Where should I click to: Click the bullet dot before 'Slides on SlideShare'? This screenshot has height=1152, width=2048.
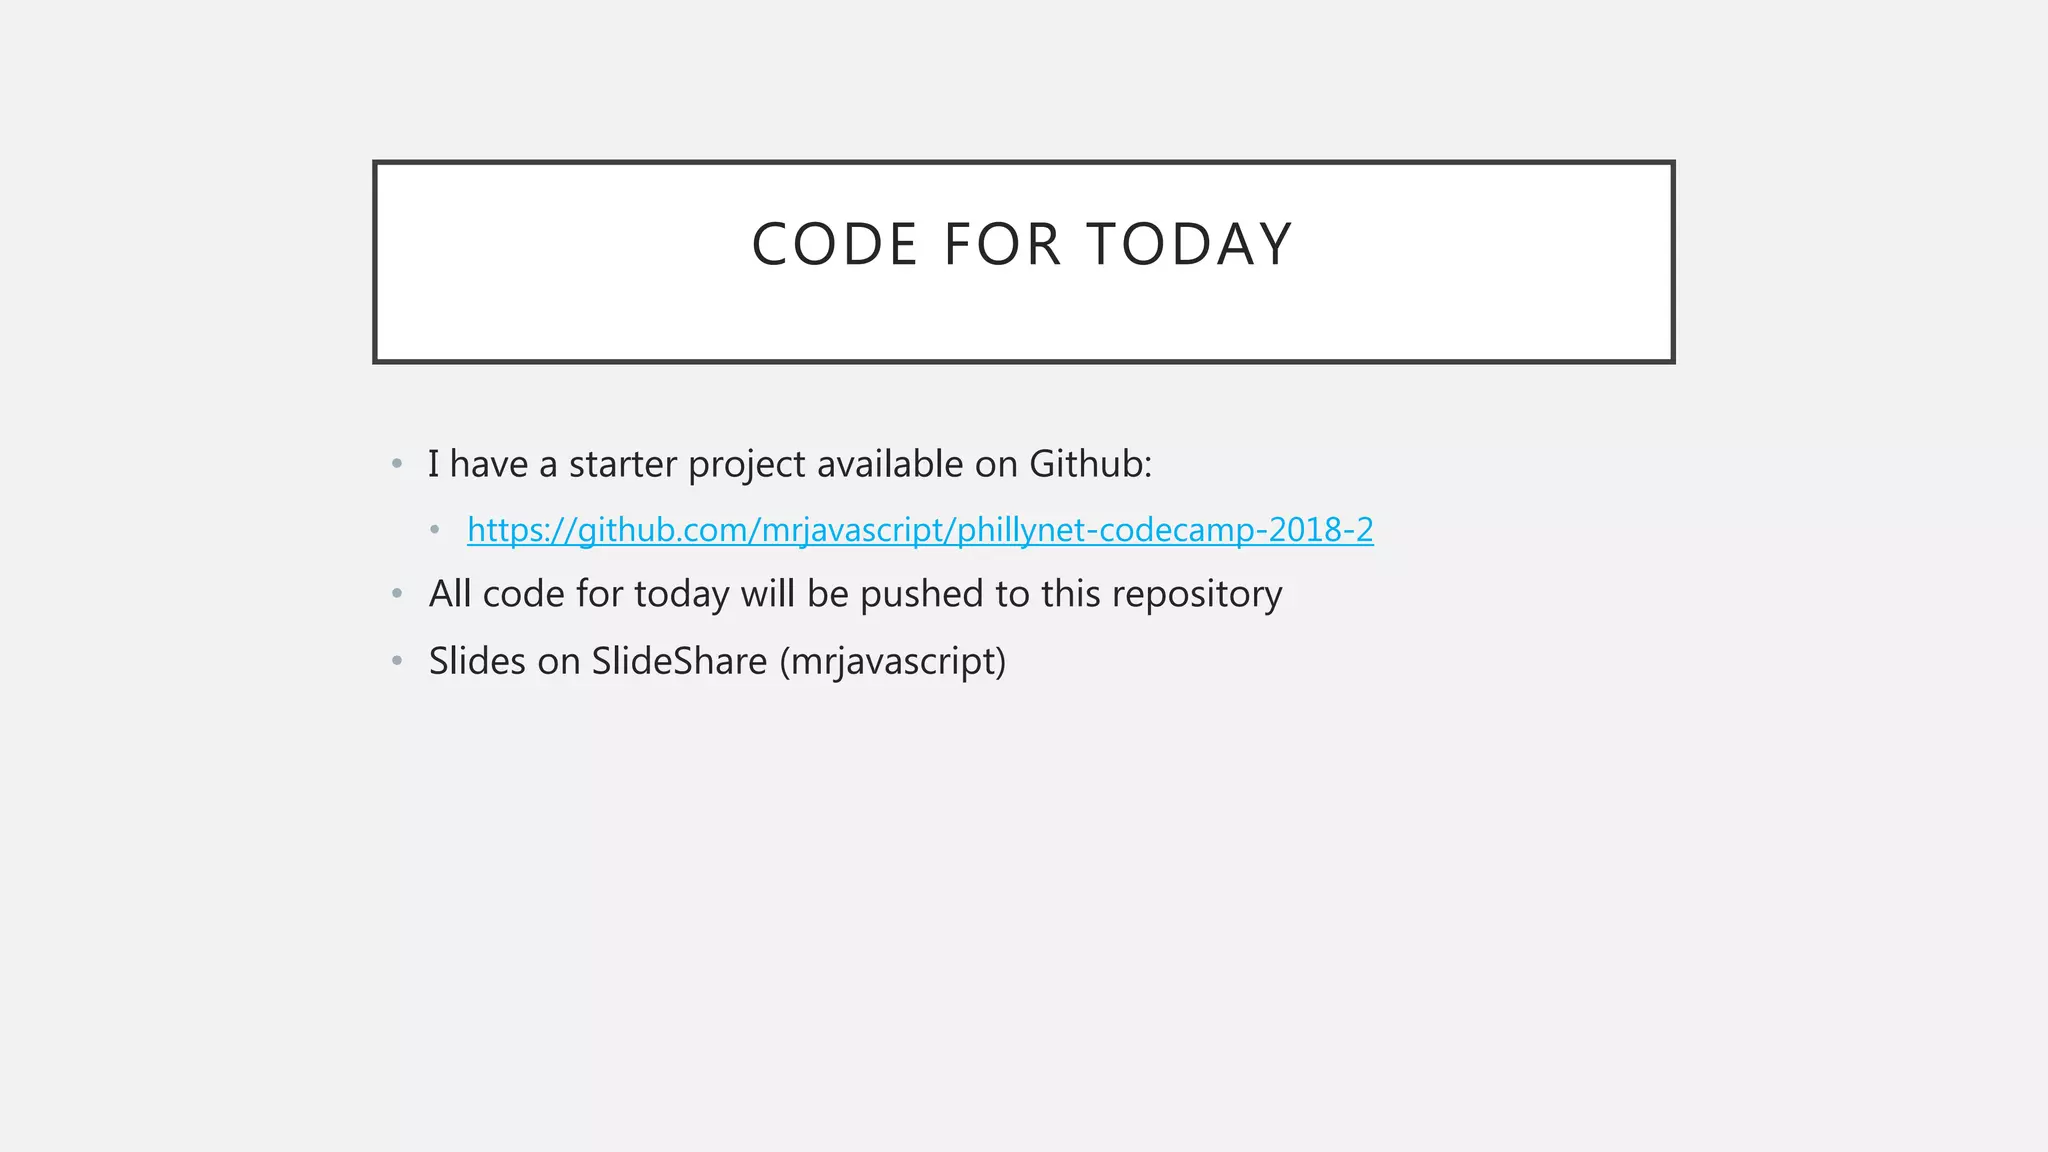point(397,661)
